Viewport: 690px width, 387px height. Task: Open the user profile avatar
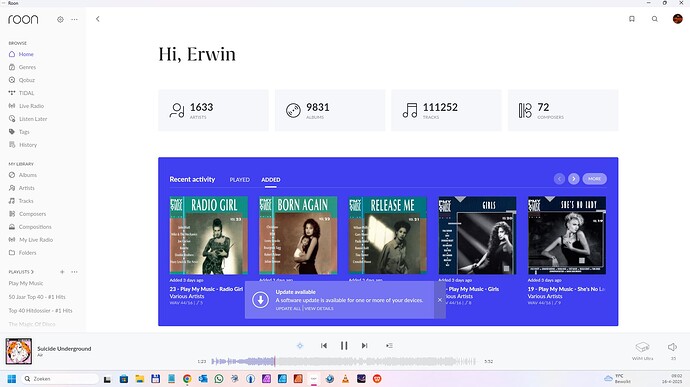pos(678,19)
